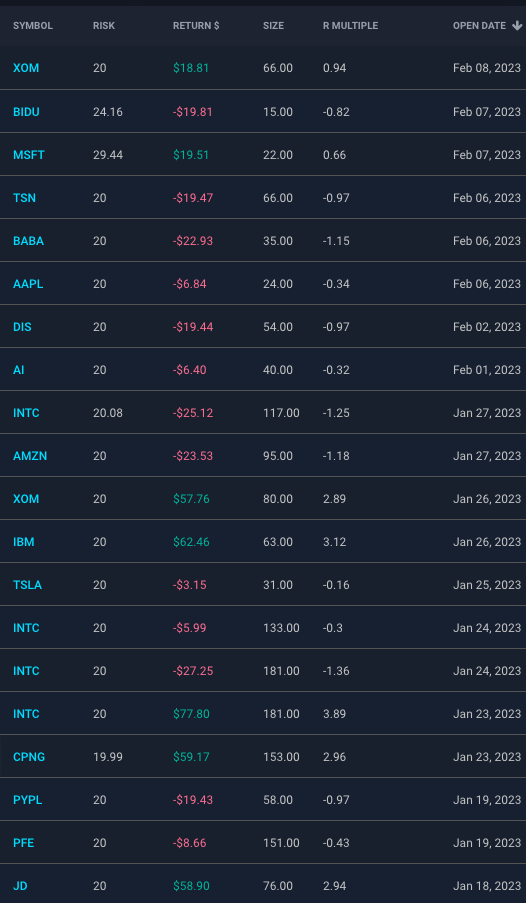Open the AAPL symbol link
The width and height of the screenshot is (526, 903).
(28, 284)
